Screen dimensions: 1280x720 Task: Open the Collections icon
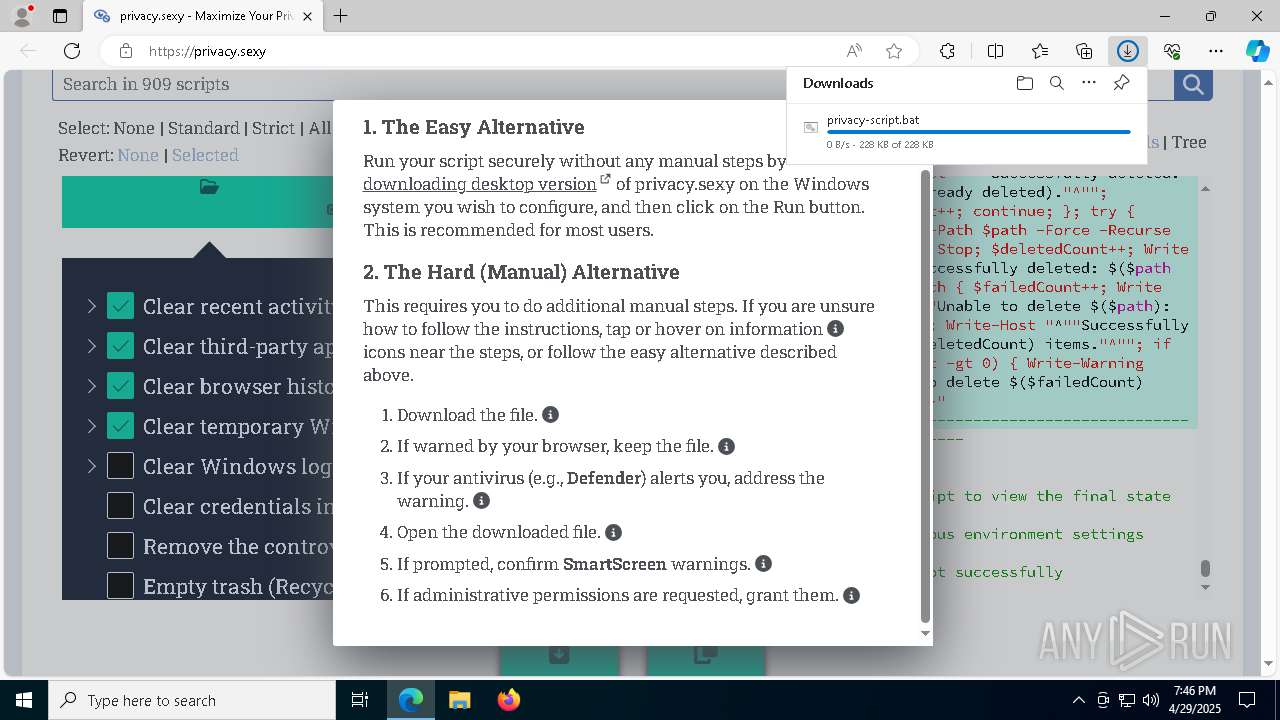click(1084, 51)
